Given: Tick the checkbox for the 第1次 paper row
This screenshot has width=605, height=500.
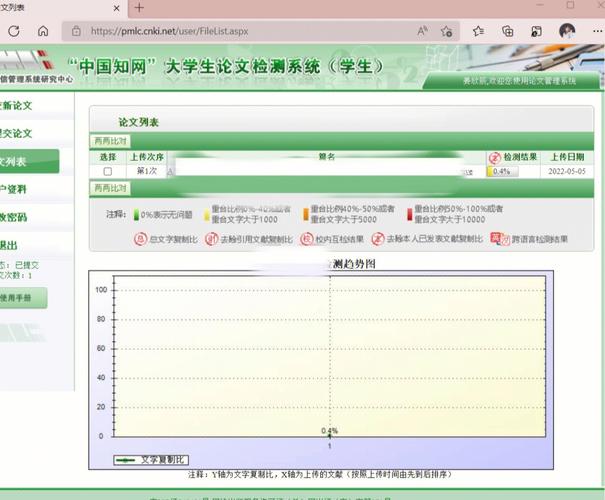Looking at the screenshot, I should tap(108, 171).
